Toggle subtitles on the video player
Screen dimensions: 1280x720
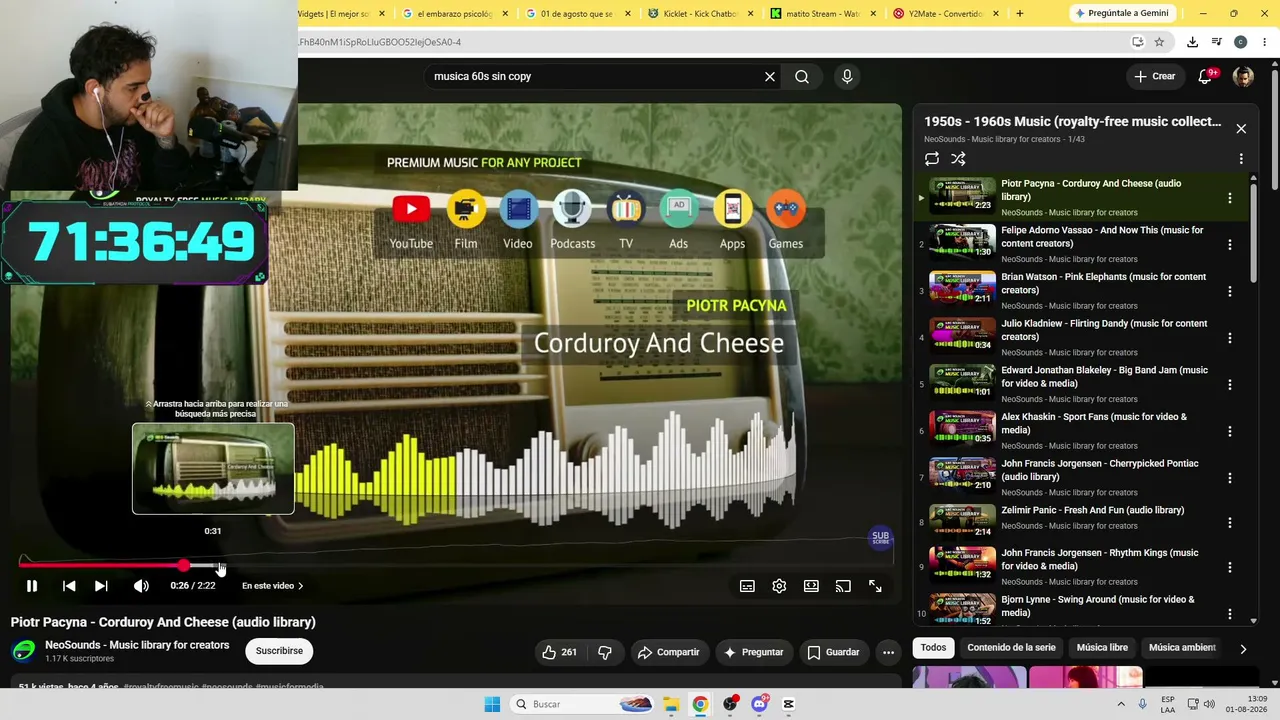(747, 586)
